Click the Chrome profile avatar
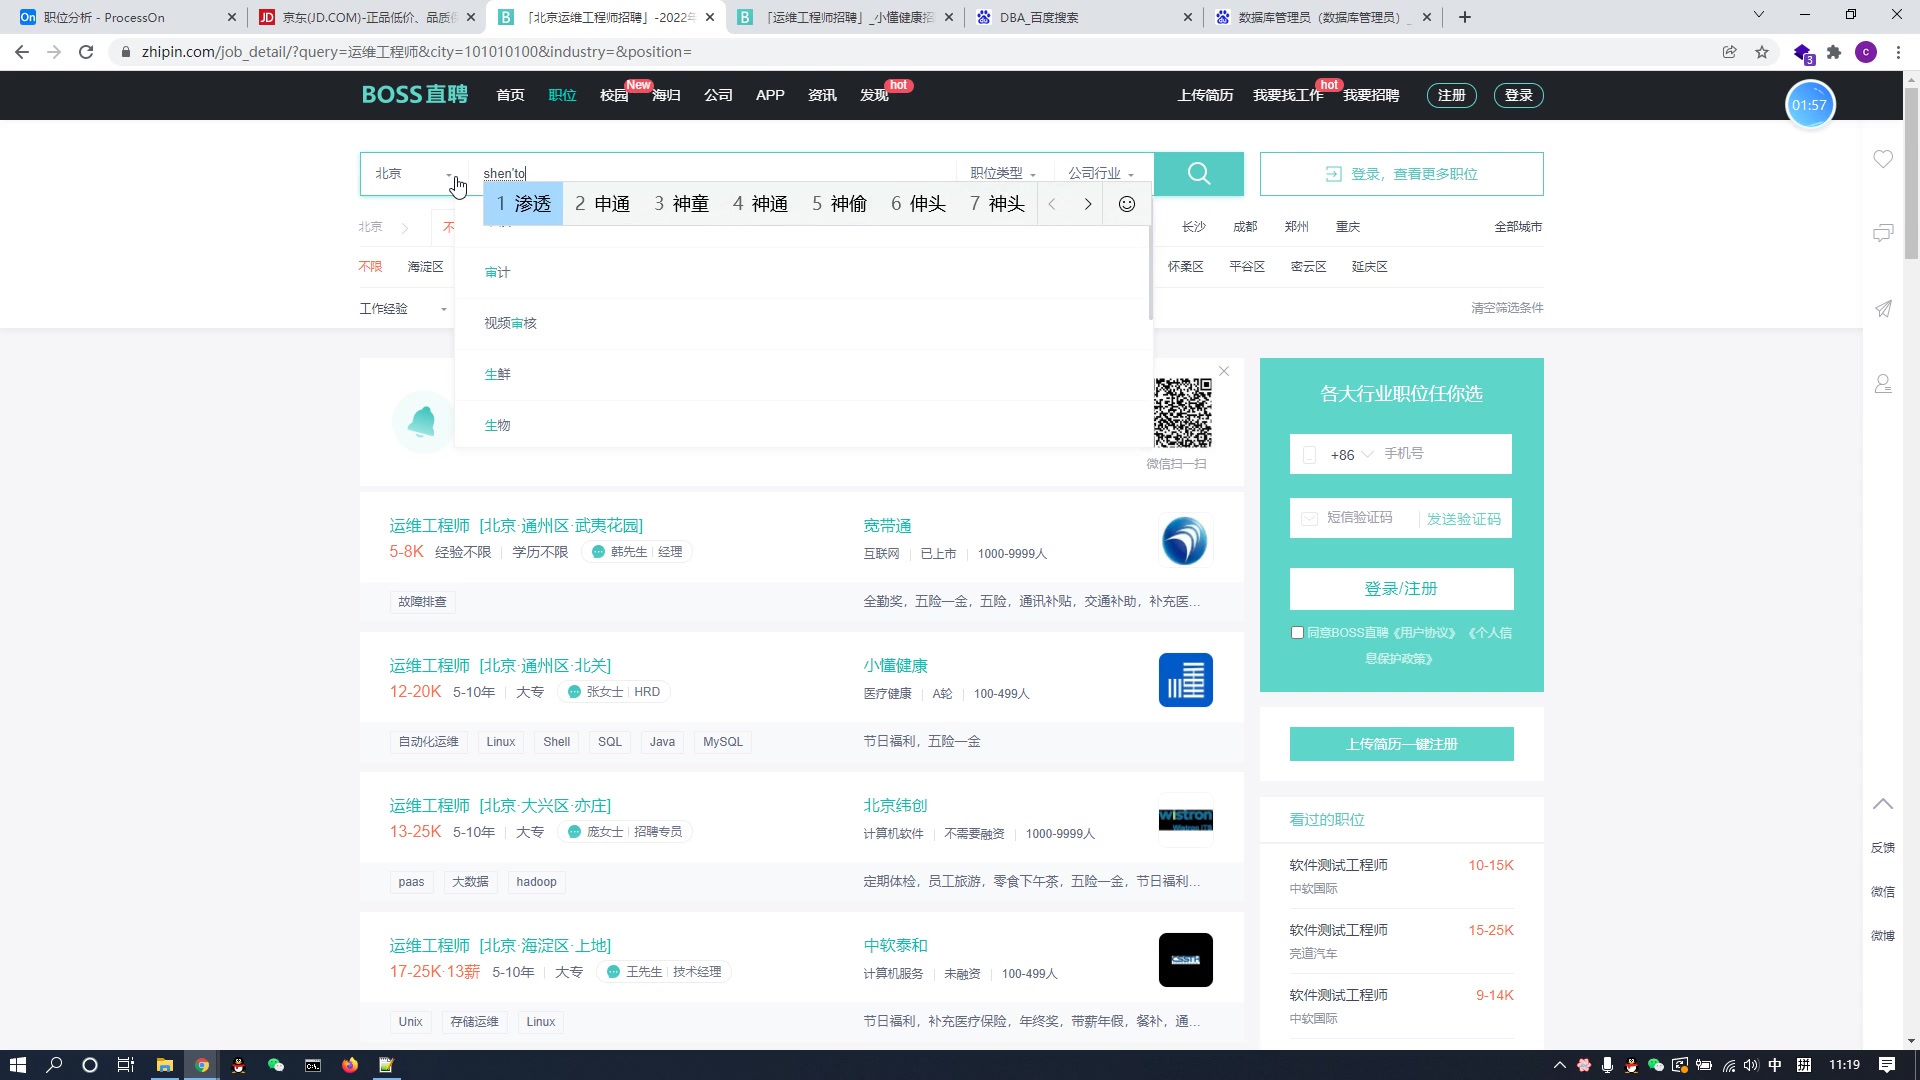1920x1080 pixels. pos(1866,52)
